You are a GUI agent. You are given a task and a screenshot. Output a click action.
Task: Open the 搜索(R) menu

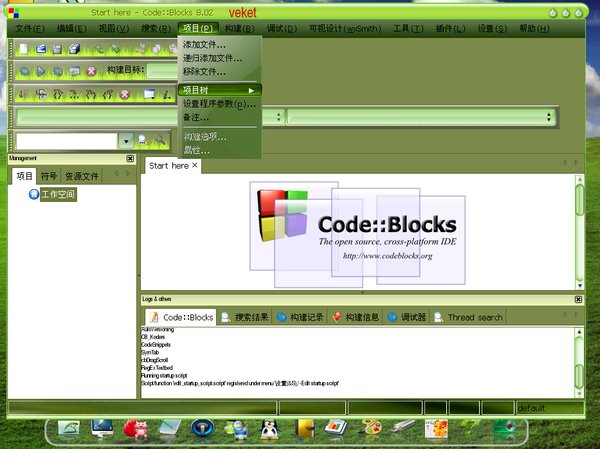(x=156, y=29)
